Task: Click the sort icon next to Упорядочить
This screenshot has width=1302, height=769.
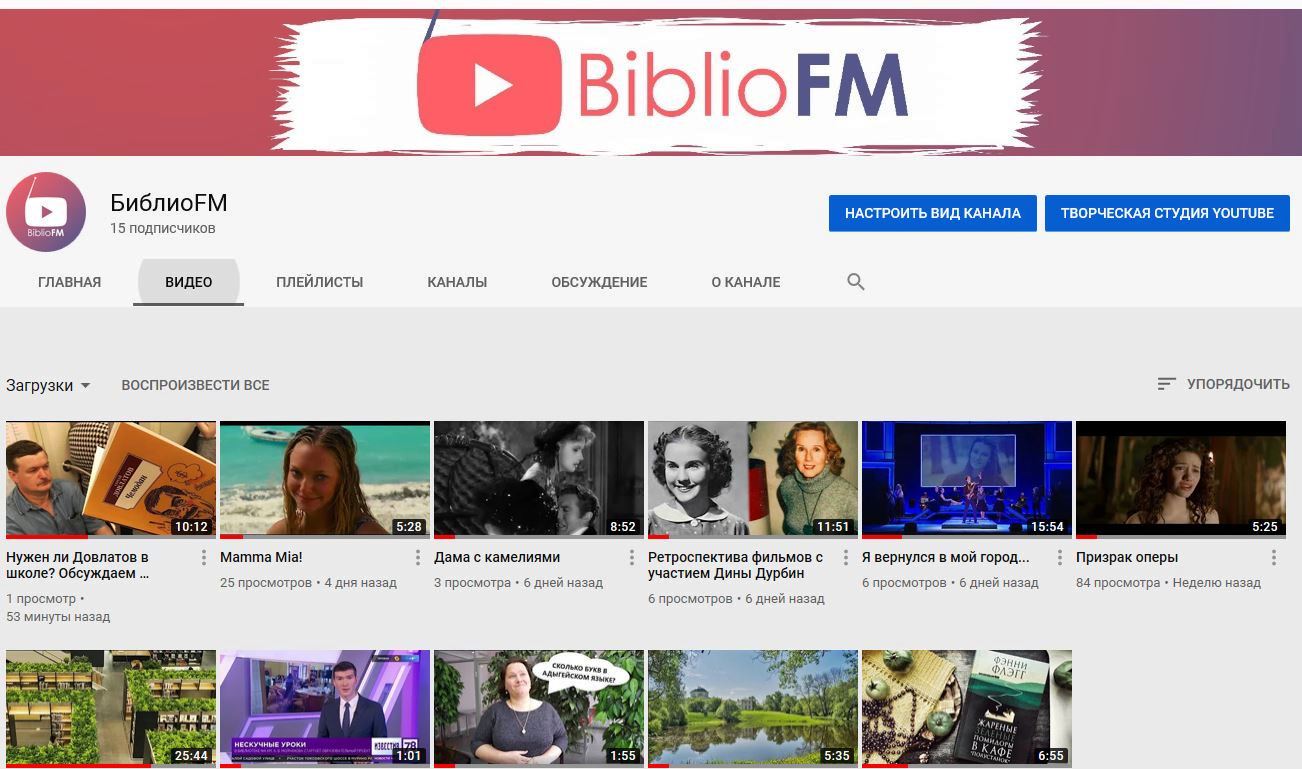Action: 1166,384
